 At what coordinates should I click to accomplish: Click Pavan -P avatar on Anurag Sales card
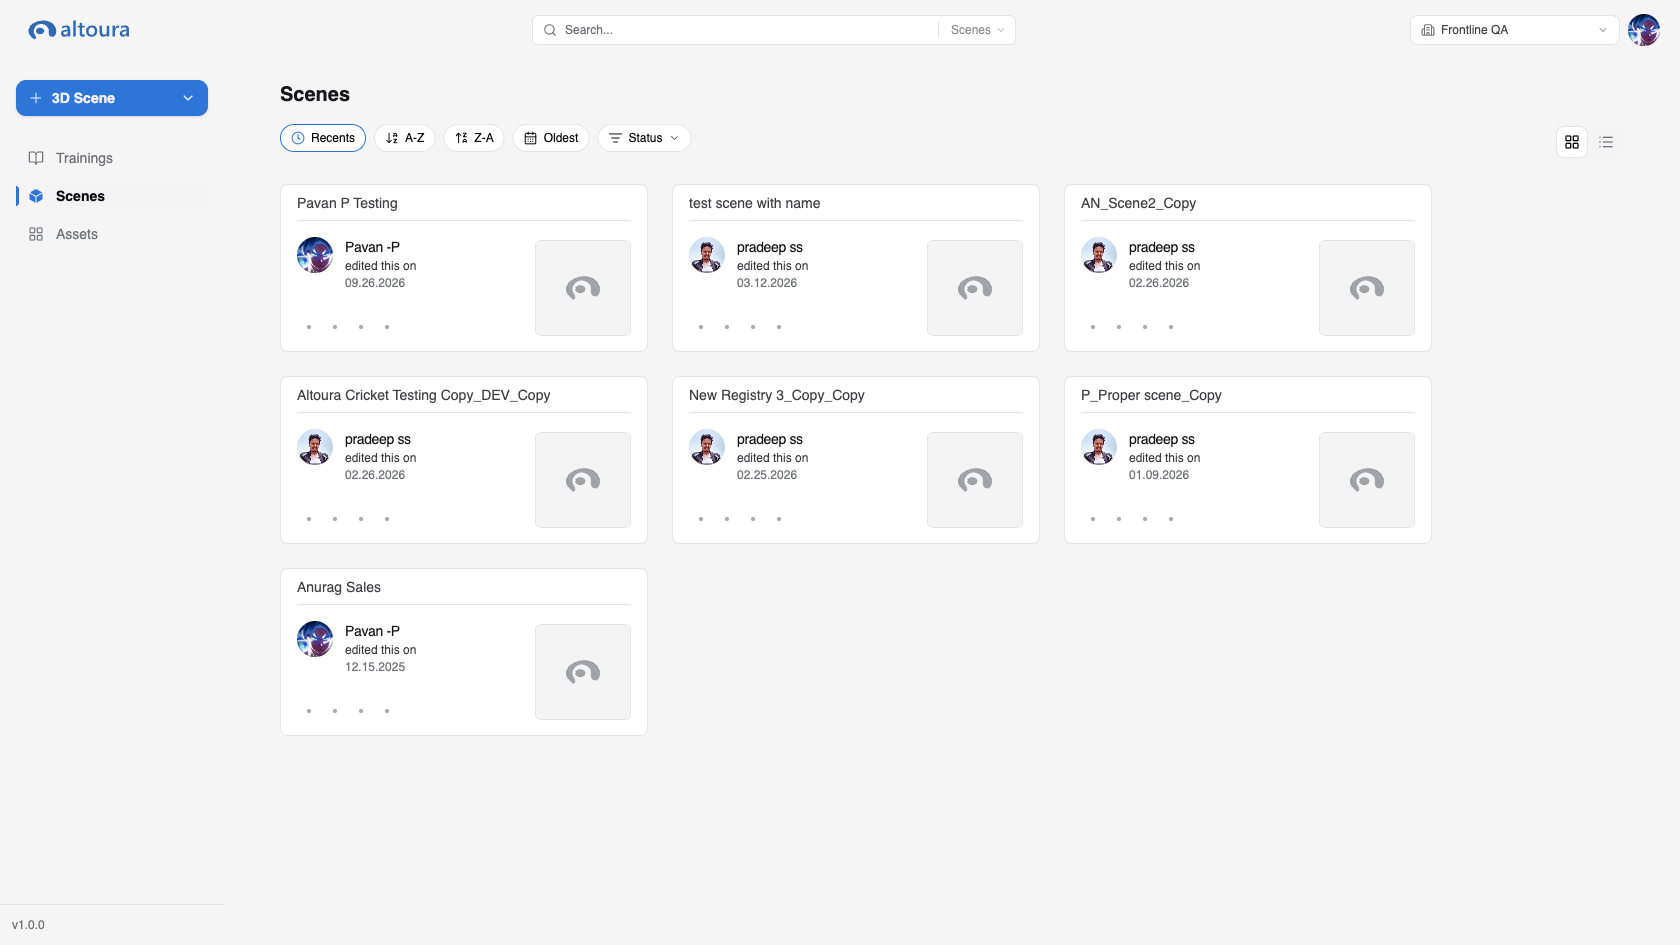pos(315,639)
